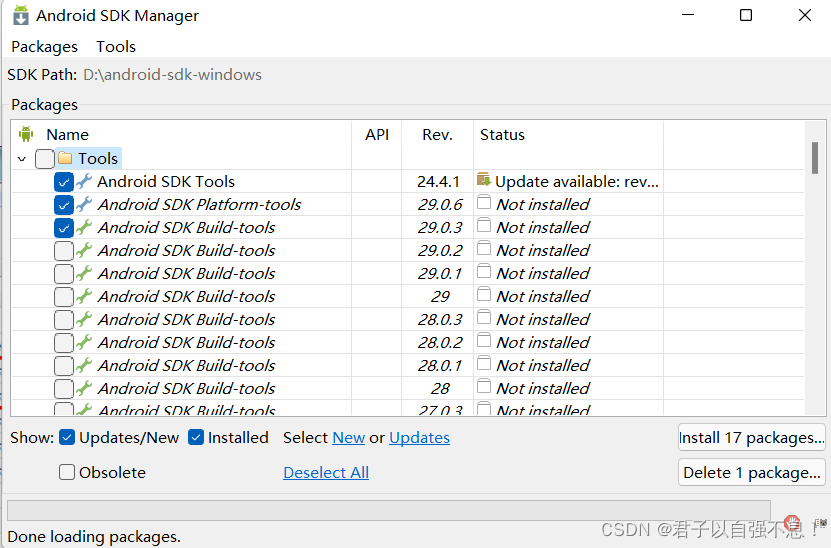Screen dimensions: 831x548
Task: Click revision 29.0.6 cell
Action: [440, 205]
